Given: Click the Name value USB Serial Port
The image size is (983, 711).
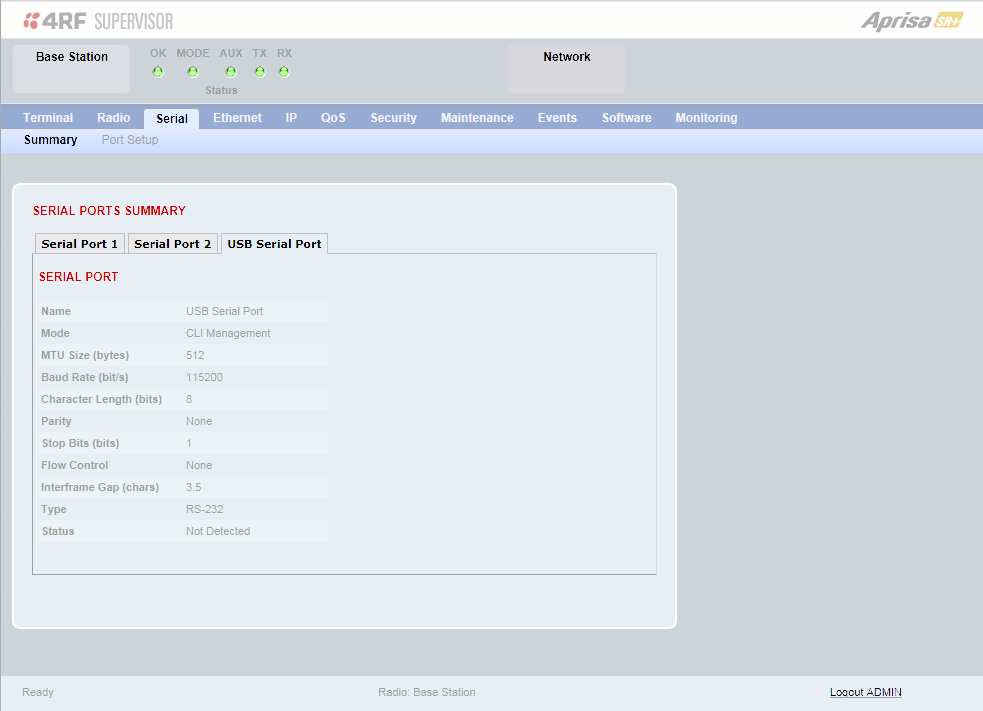Looking at the screenshot, I should pyautogui.click(x=224, y=312).
